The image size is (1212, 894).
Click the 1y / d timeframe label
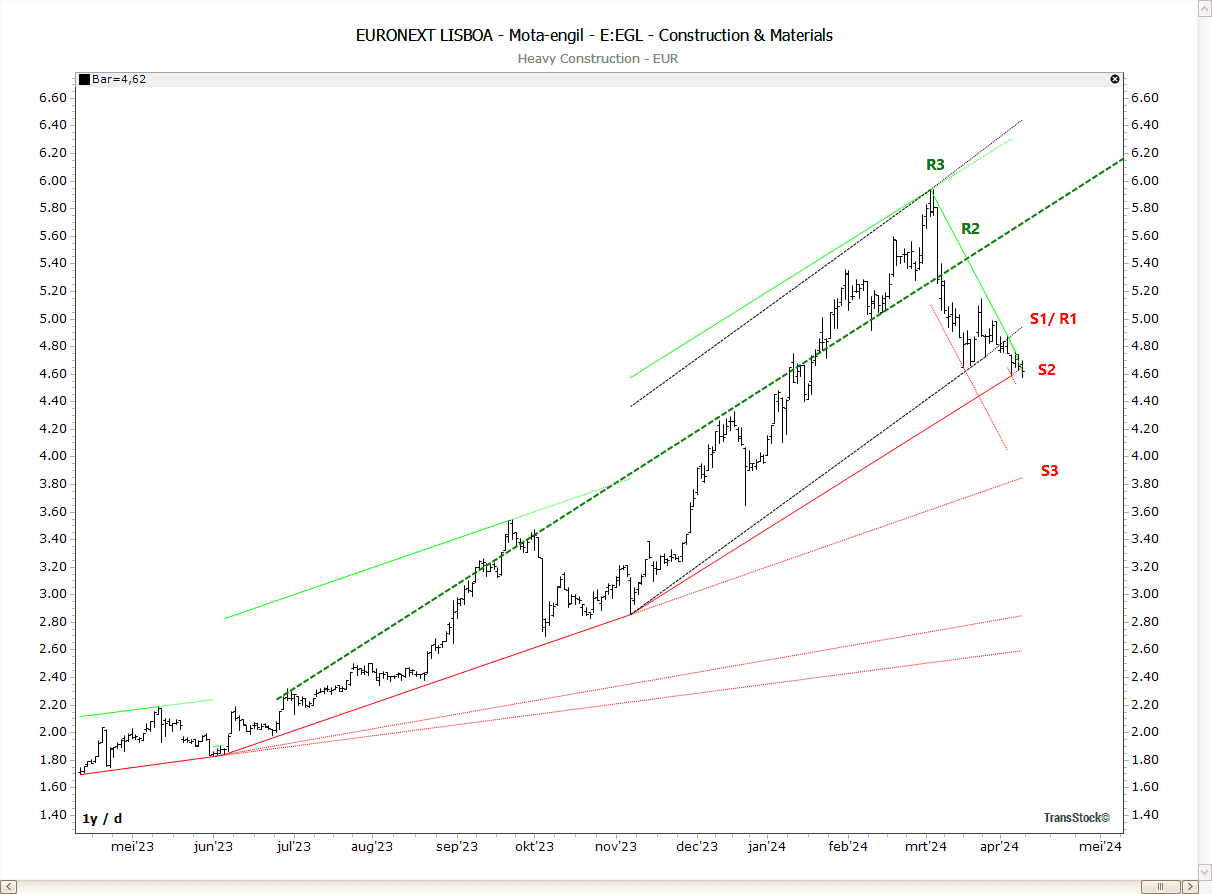point(102,818)
